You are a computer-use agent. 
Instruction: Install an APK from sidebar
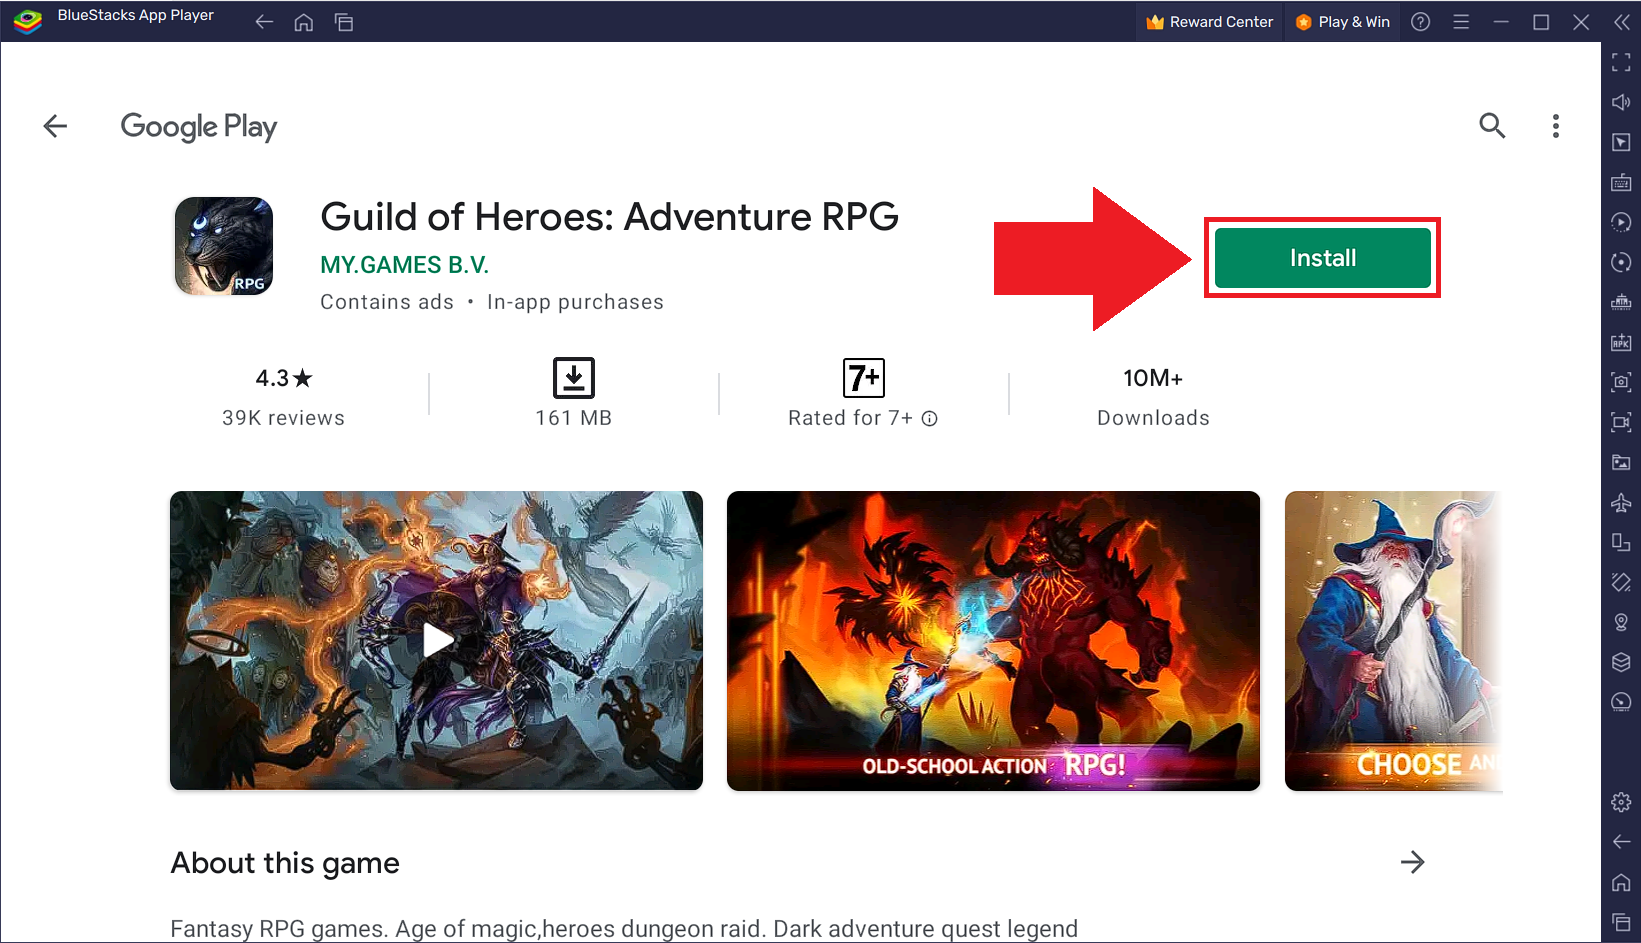click(1621, 342)
